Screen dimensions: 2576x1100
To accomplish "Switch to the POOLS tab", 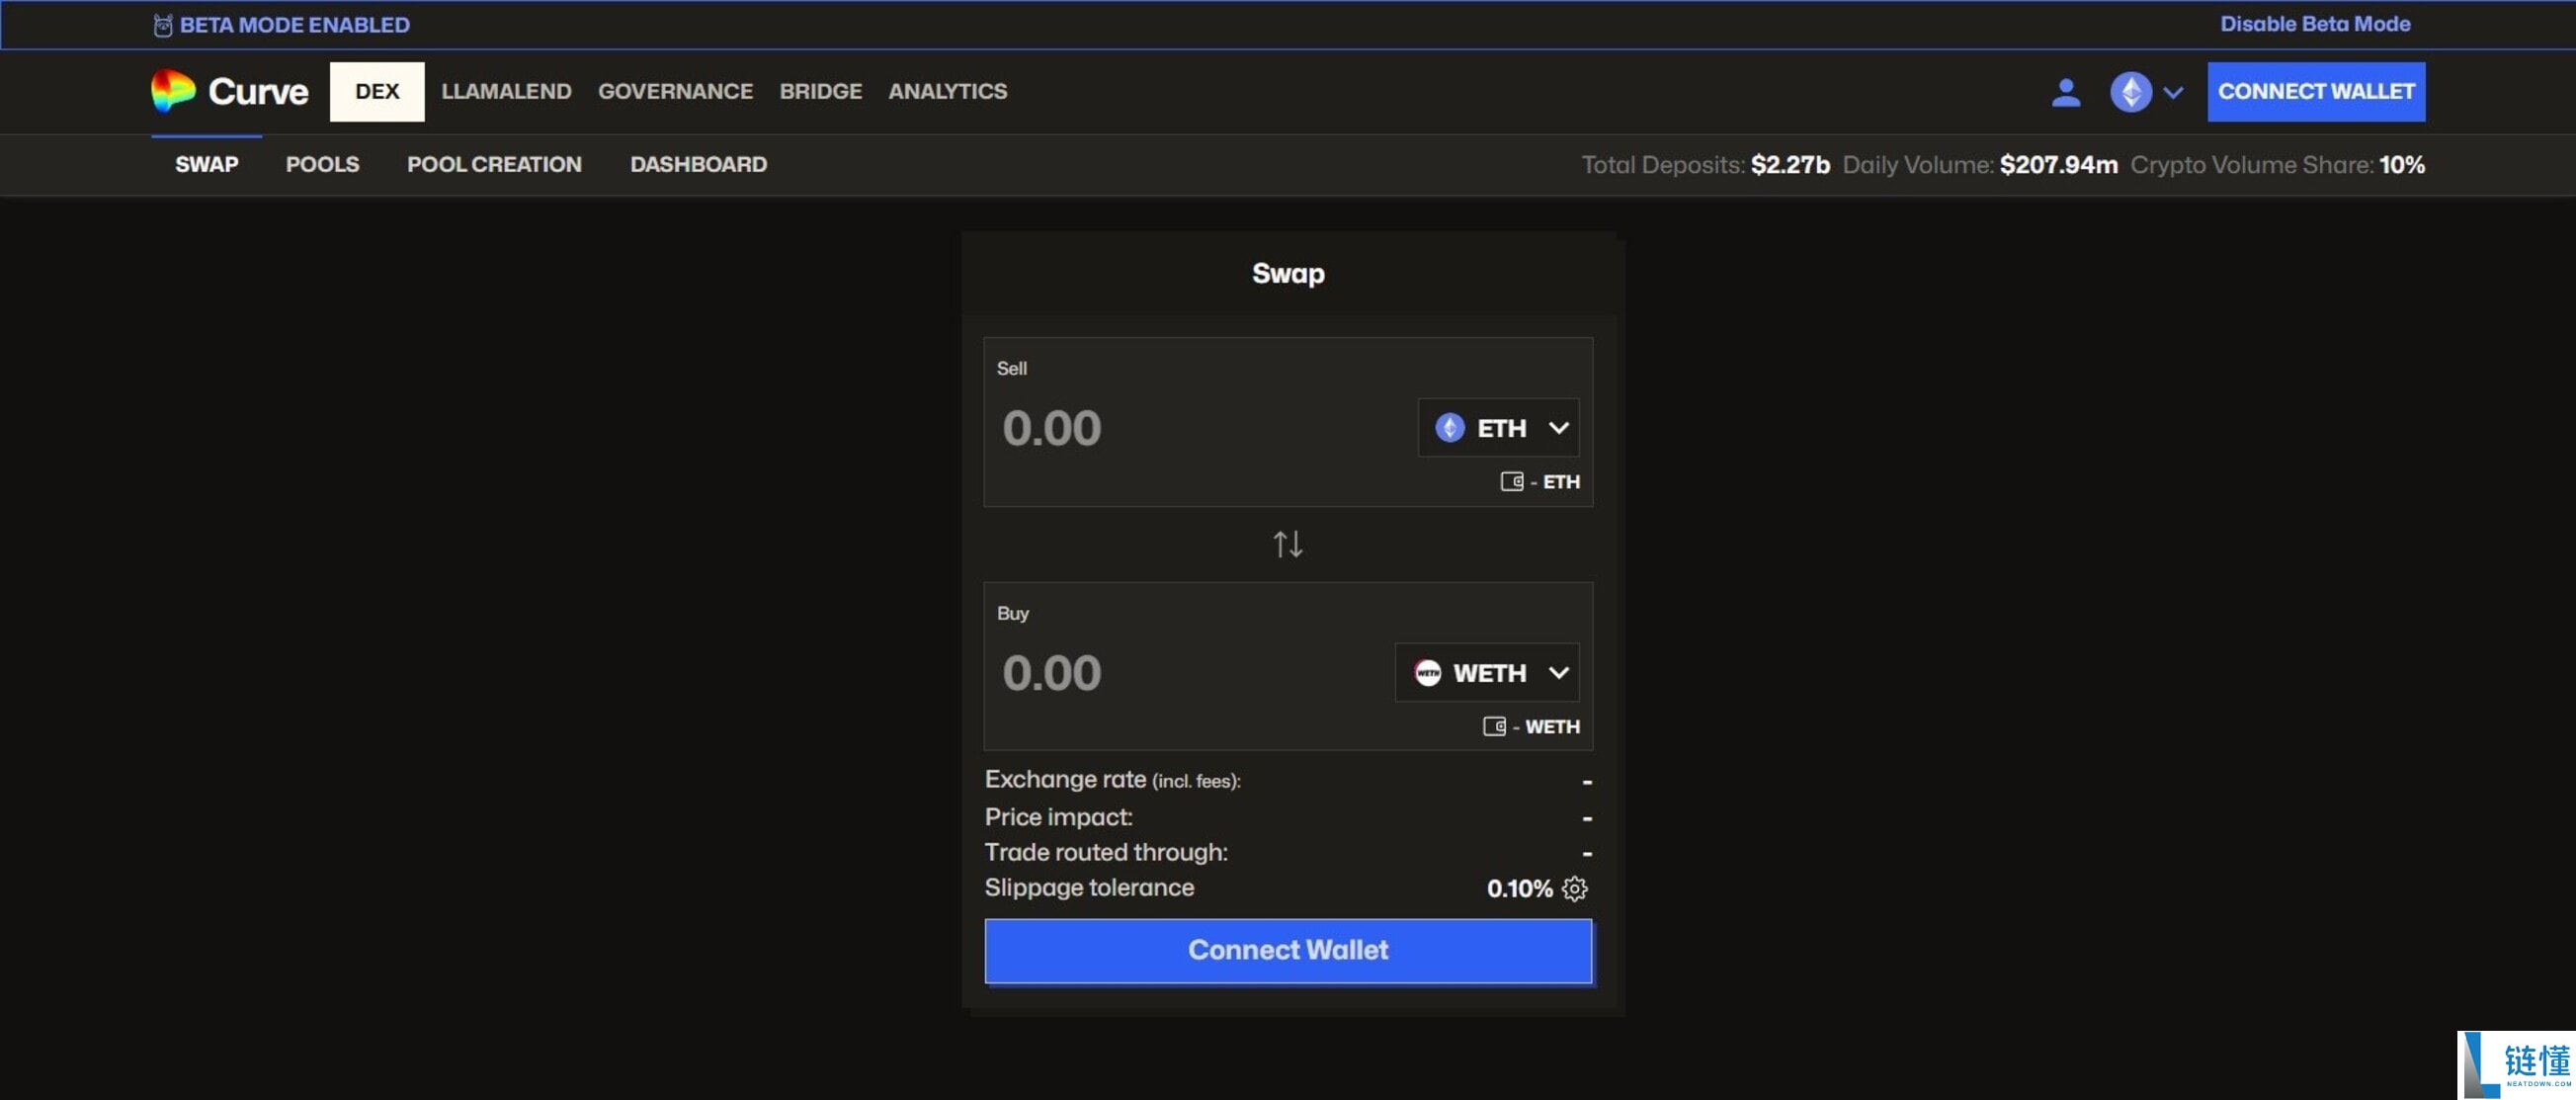I will (322, 164).
